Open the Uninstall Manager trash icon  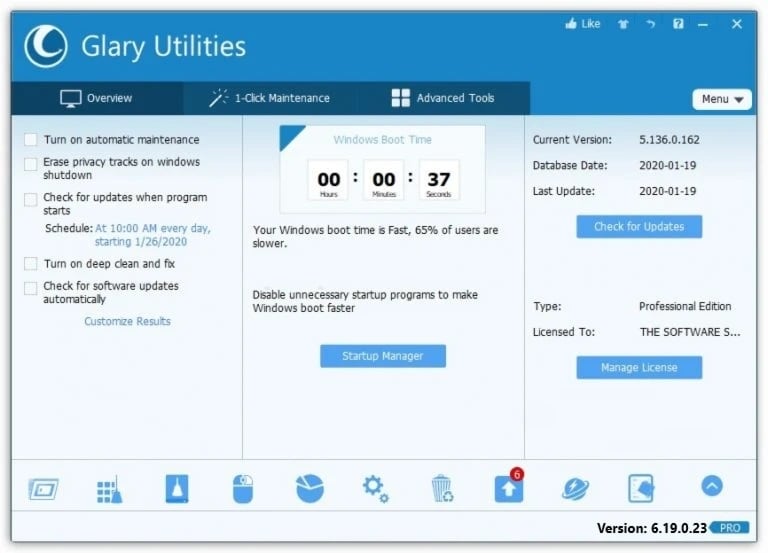click(442, 488)
